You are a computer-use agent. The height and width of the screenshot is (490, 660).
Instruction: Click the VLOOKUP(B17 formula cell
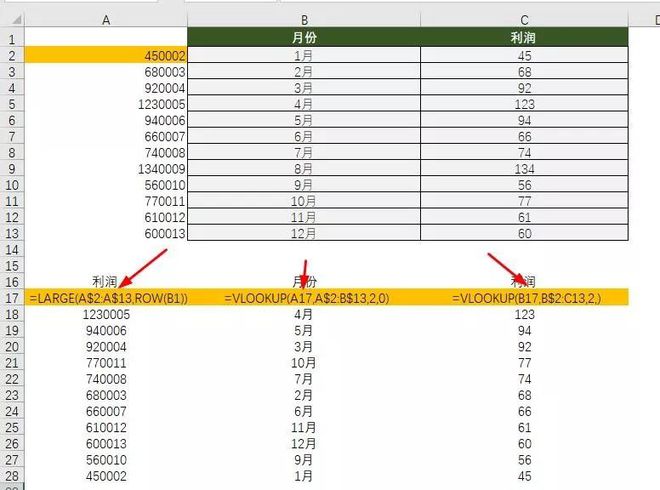point(526,298)
